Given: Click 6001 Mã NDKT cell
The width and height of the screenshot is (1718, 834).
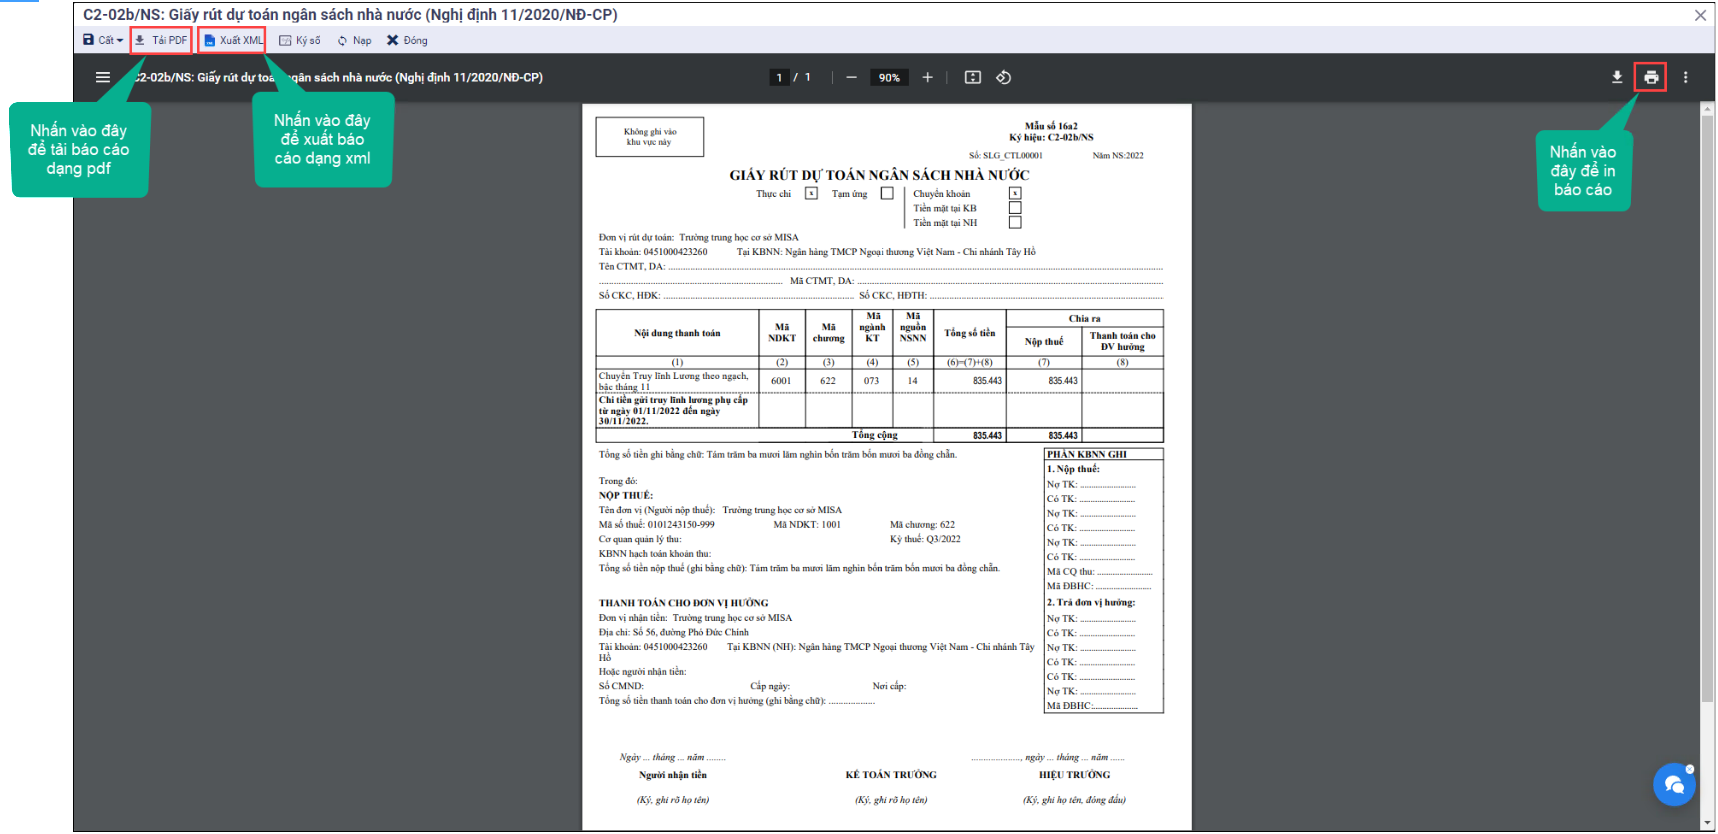Looking at the screenshot, I should (x=781, y=380).
